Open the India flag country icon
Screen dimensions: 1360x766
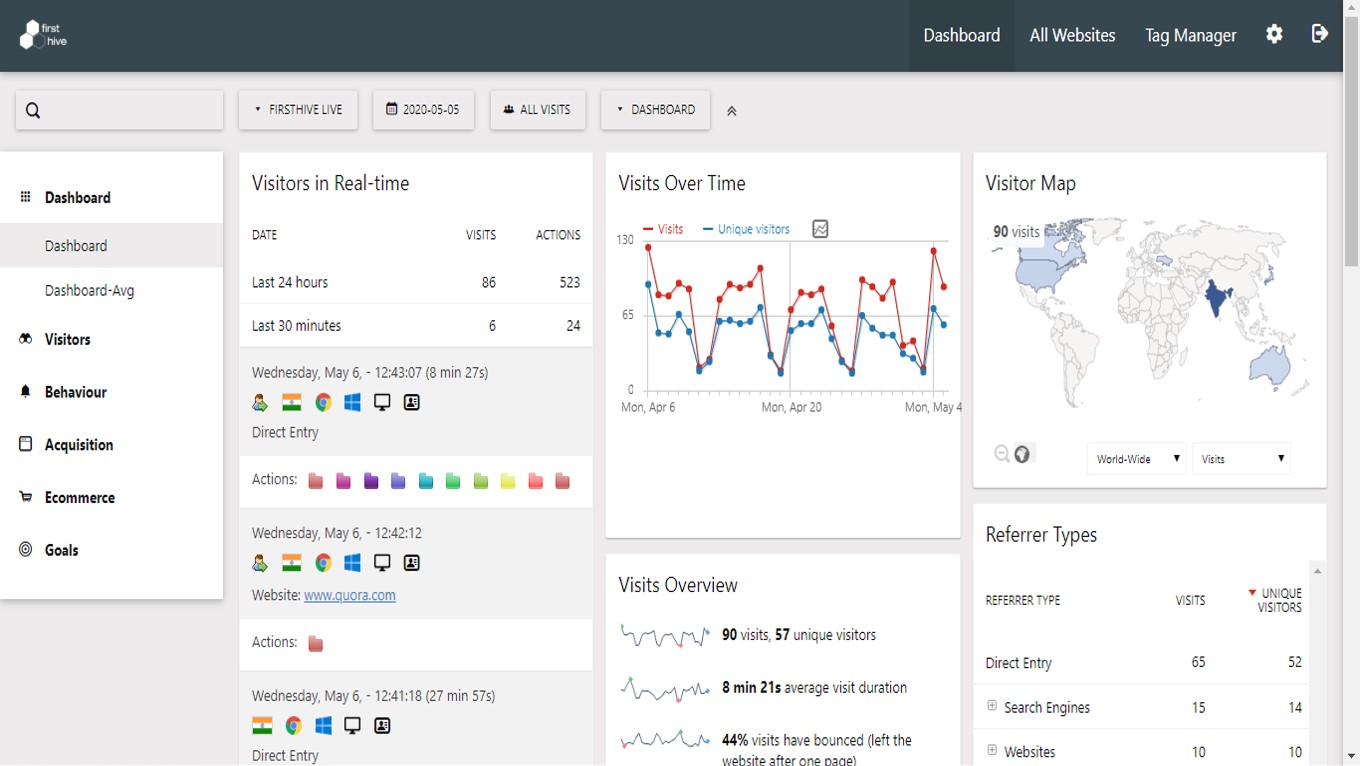tap(291, 402)
